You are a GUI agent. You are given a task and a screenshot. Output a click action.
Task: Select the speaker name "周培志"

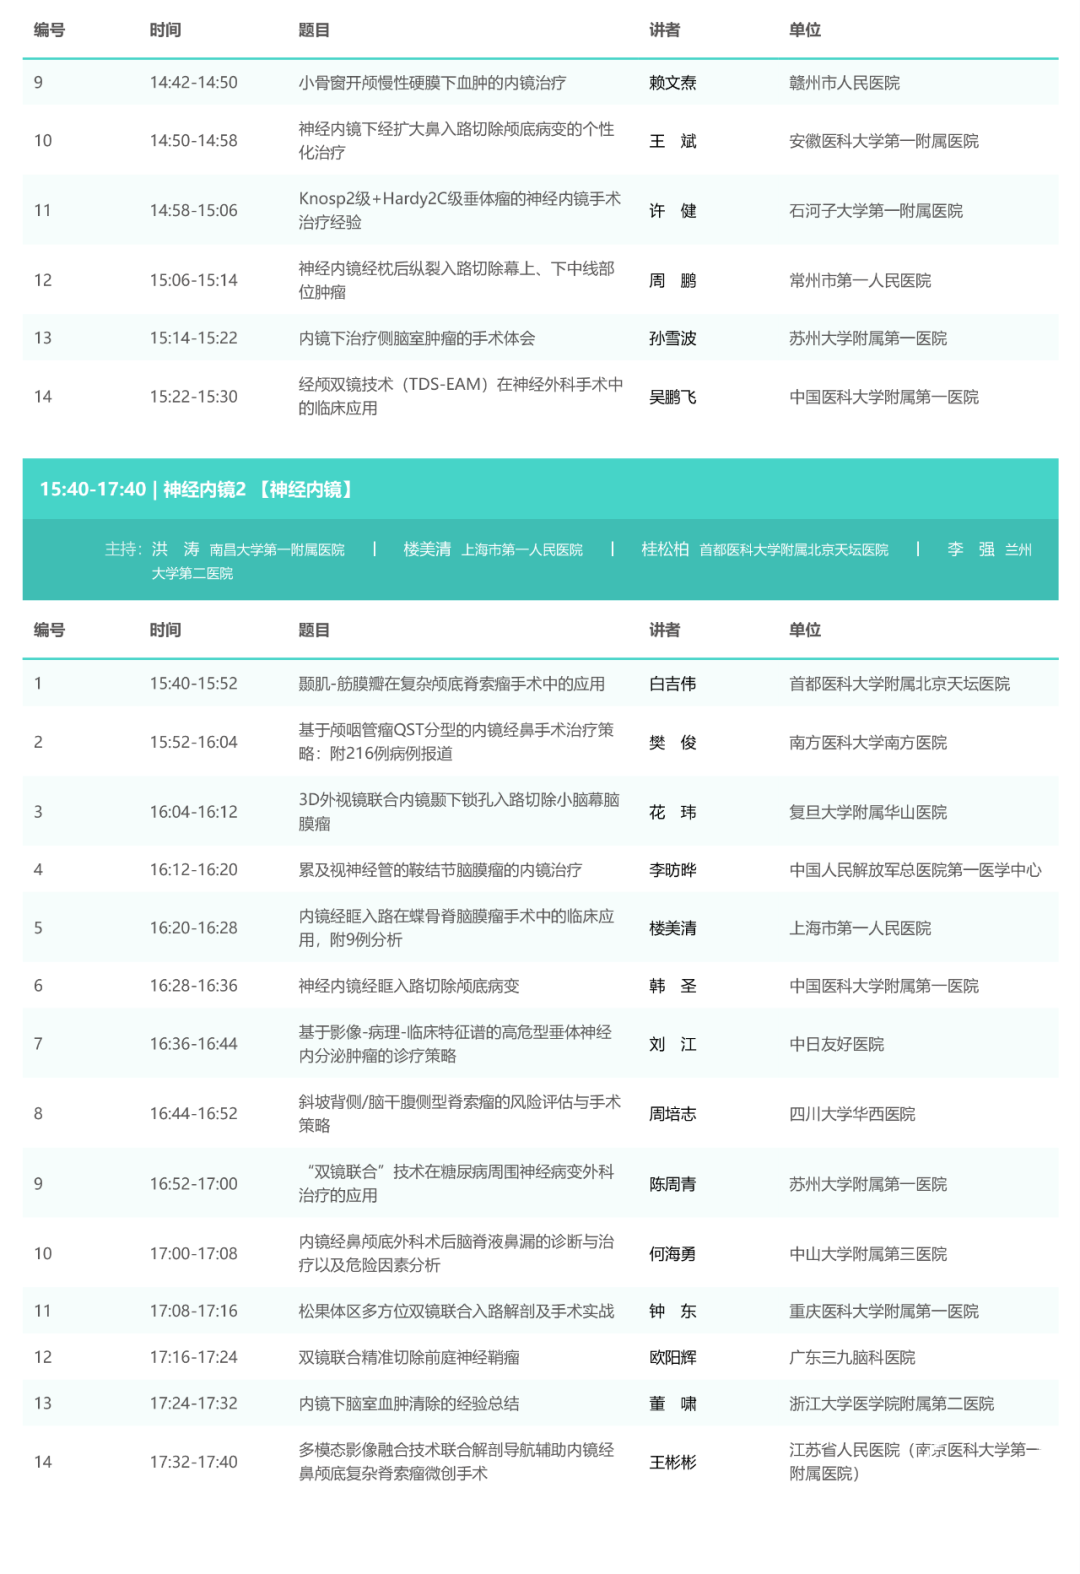point(673,1114)
